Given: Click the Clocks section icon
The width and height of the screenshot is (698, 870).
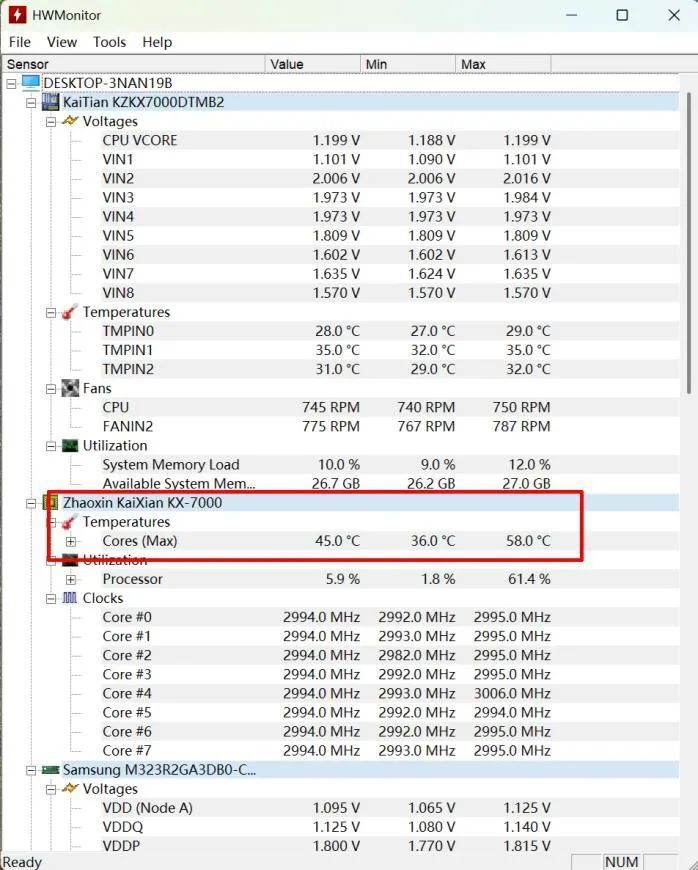Looking at the screenshot, I should [x=70, y=598].
